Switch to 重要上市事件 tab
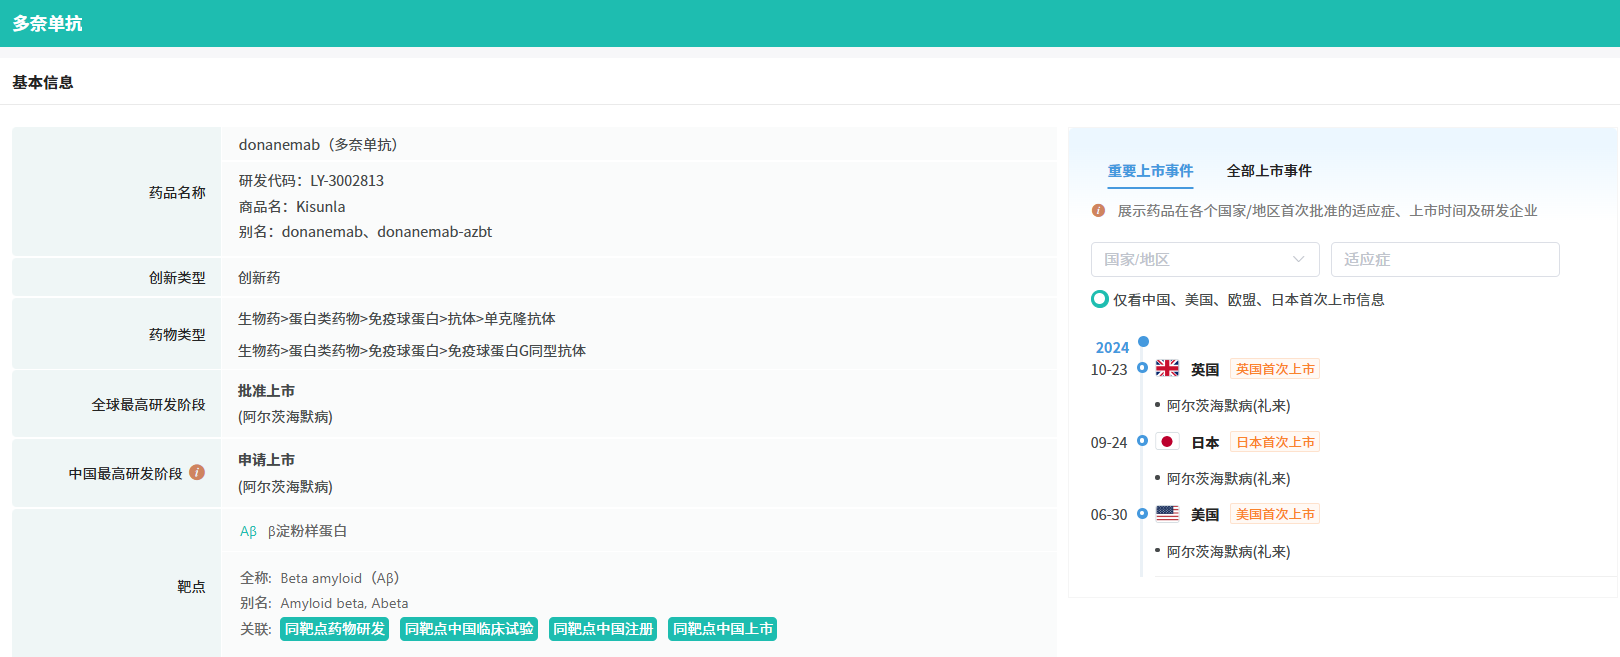This screenshot has height=657, width=1620. [1150, 171]
